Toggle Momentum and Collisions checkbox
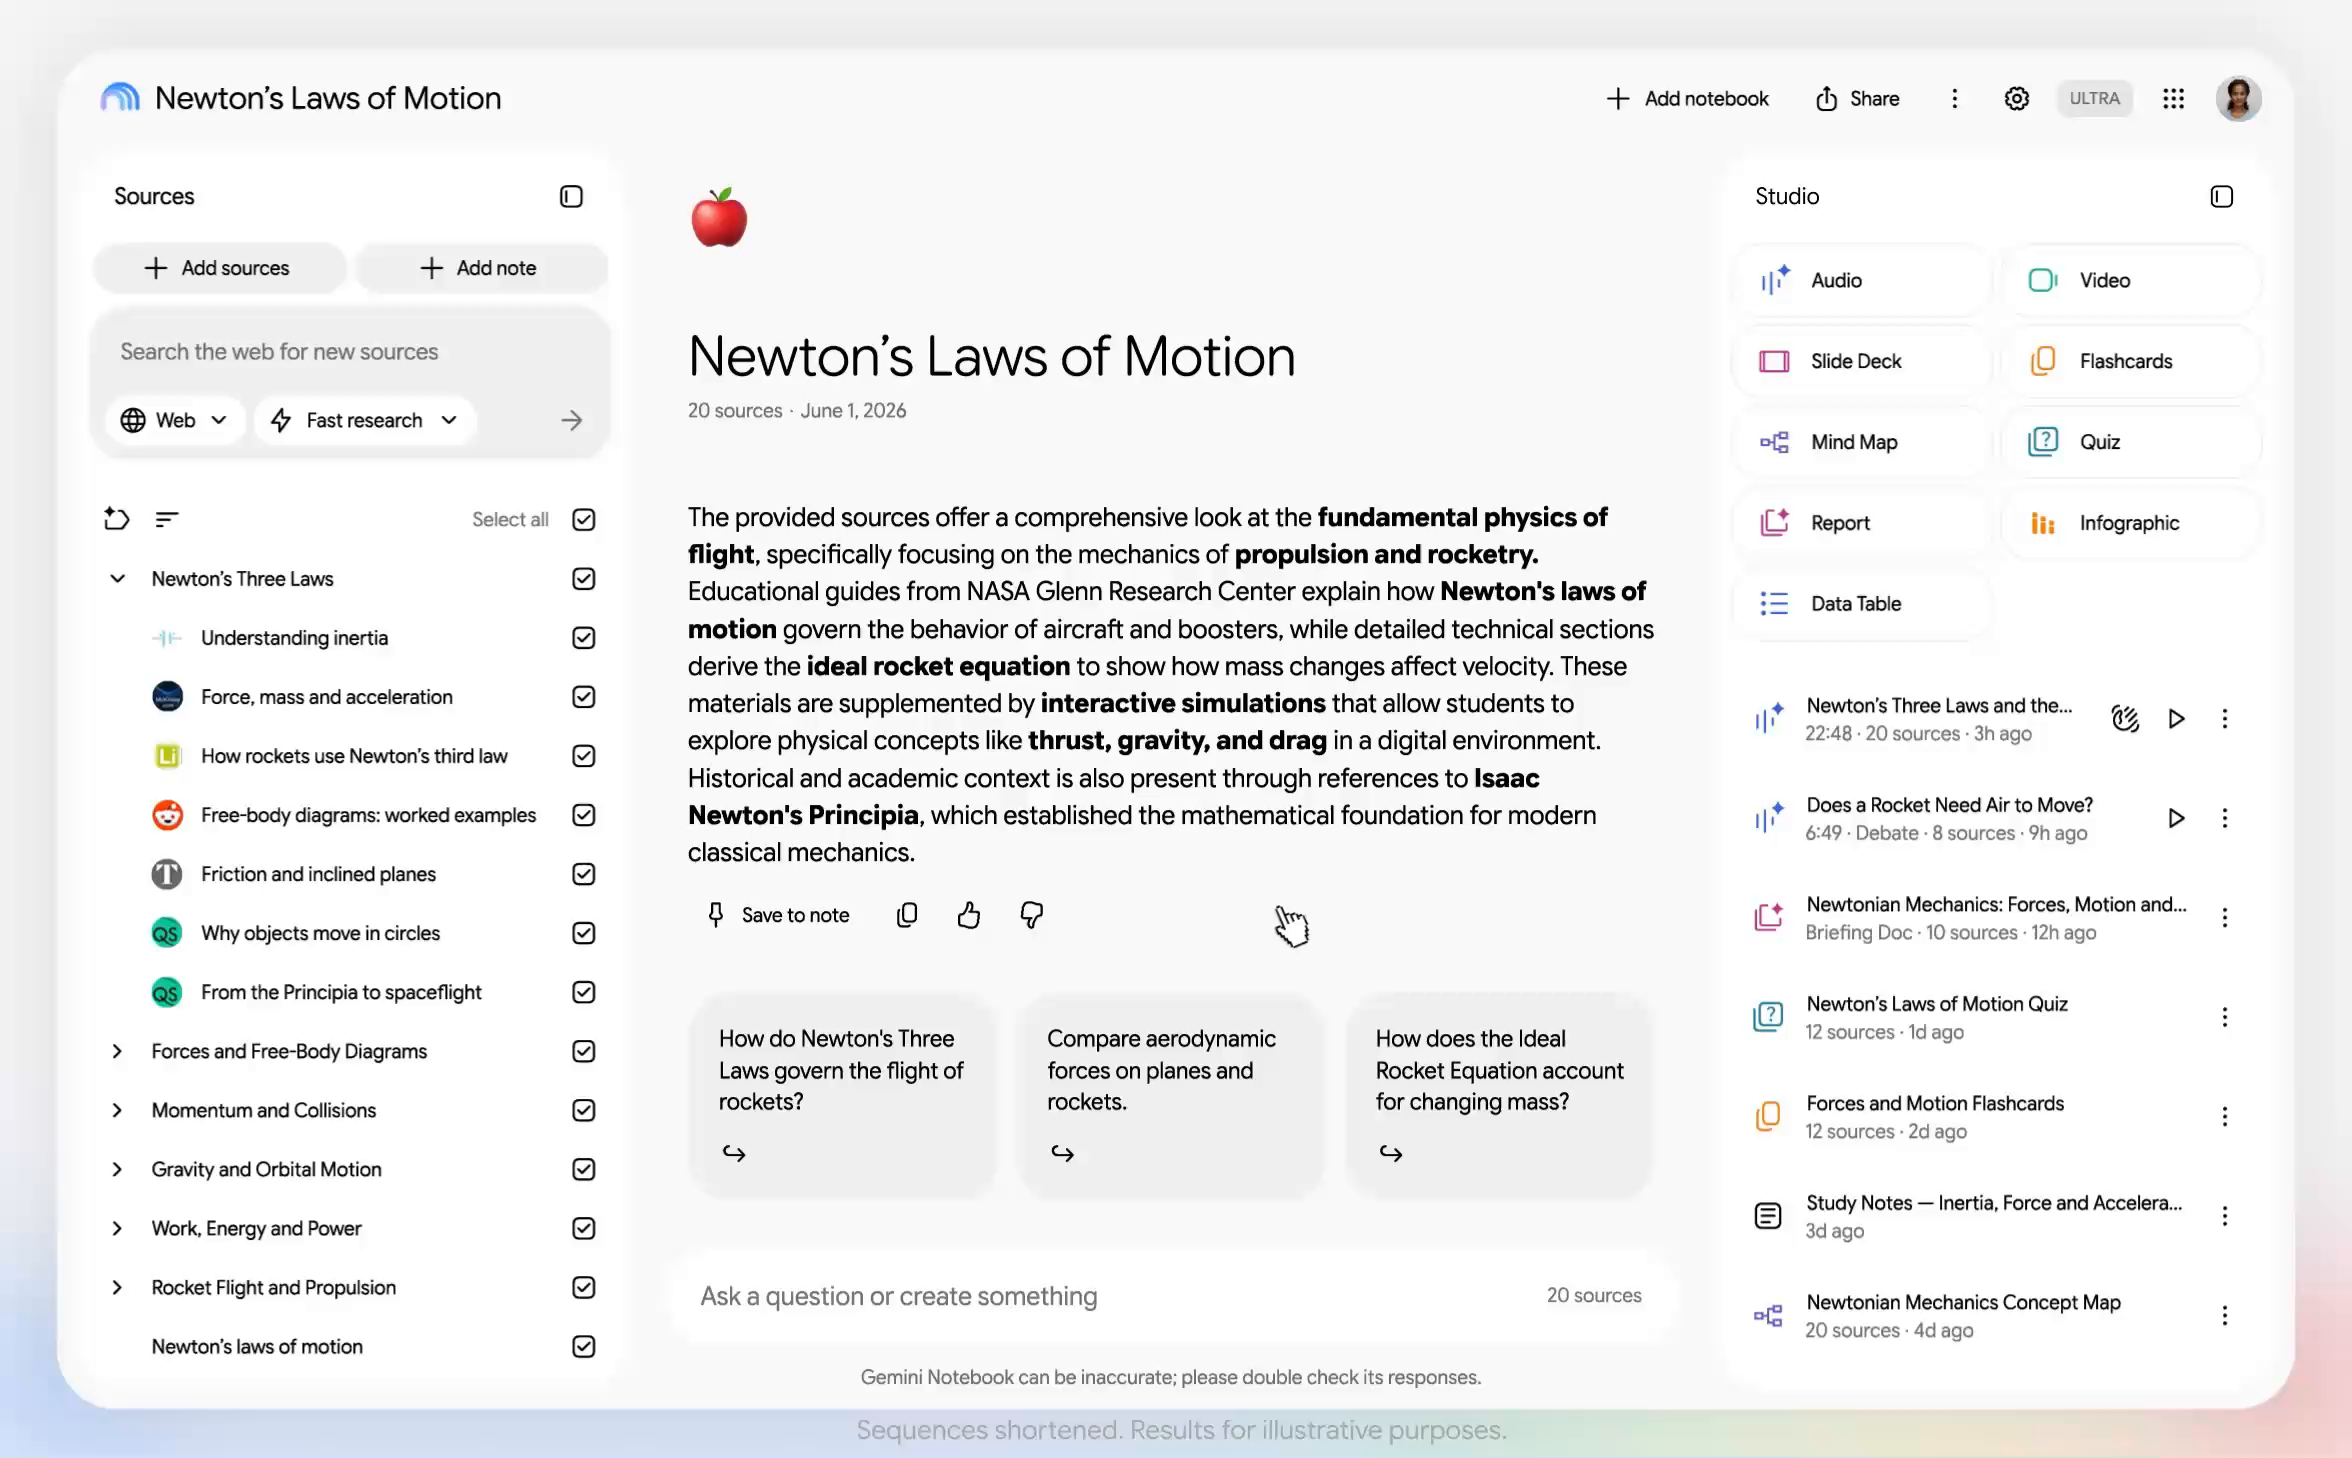Screen dimensions: 2352x1458 (583, 1110)
